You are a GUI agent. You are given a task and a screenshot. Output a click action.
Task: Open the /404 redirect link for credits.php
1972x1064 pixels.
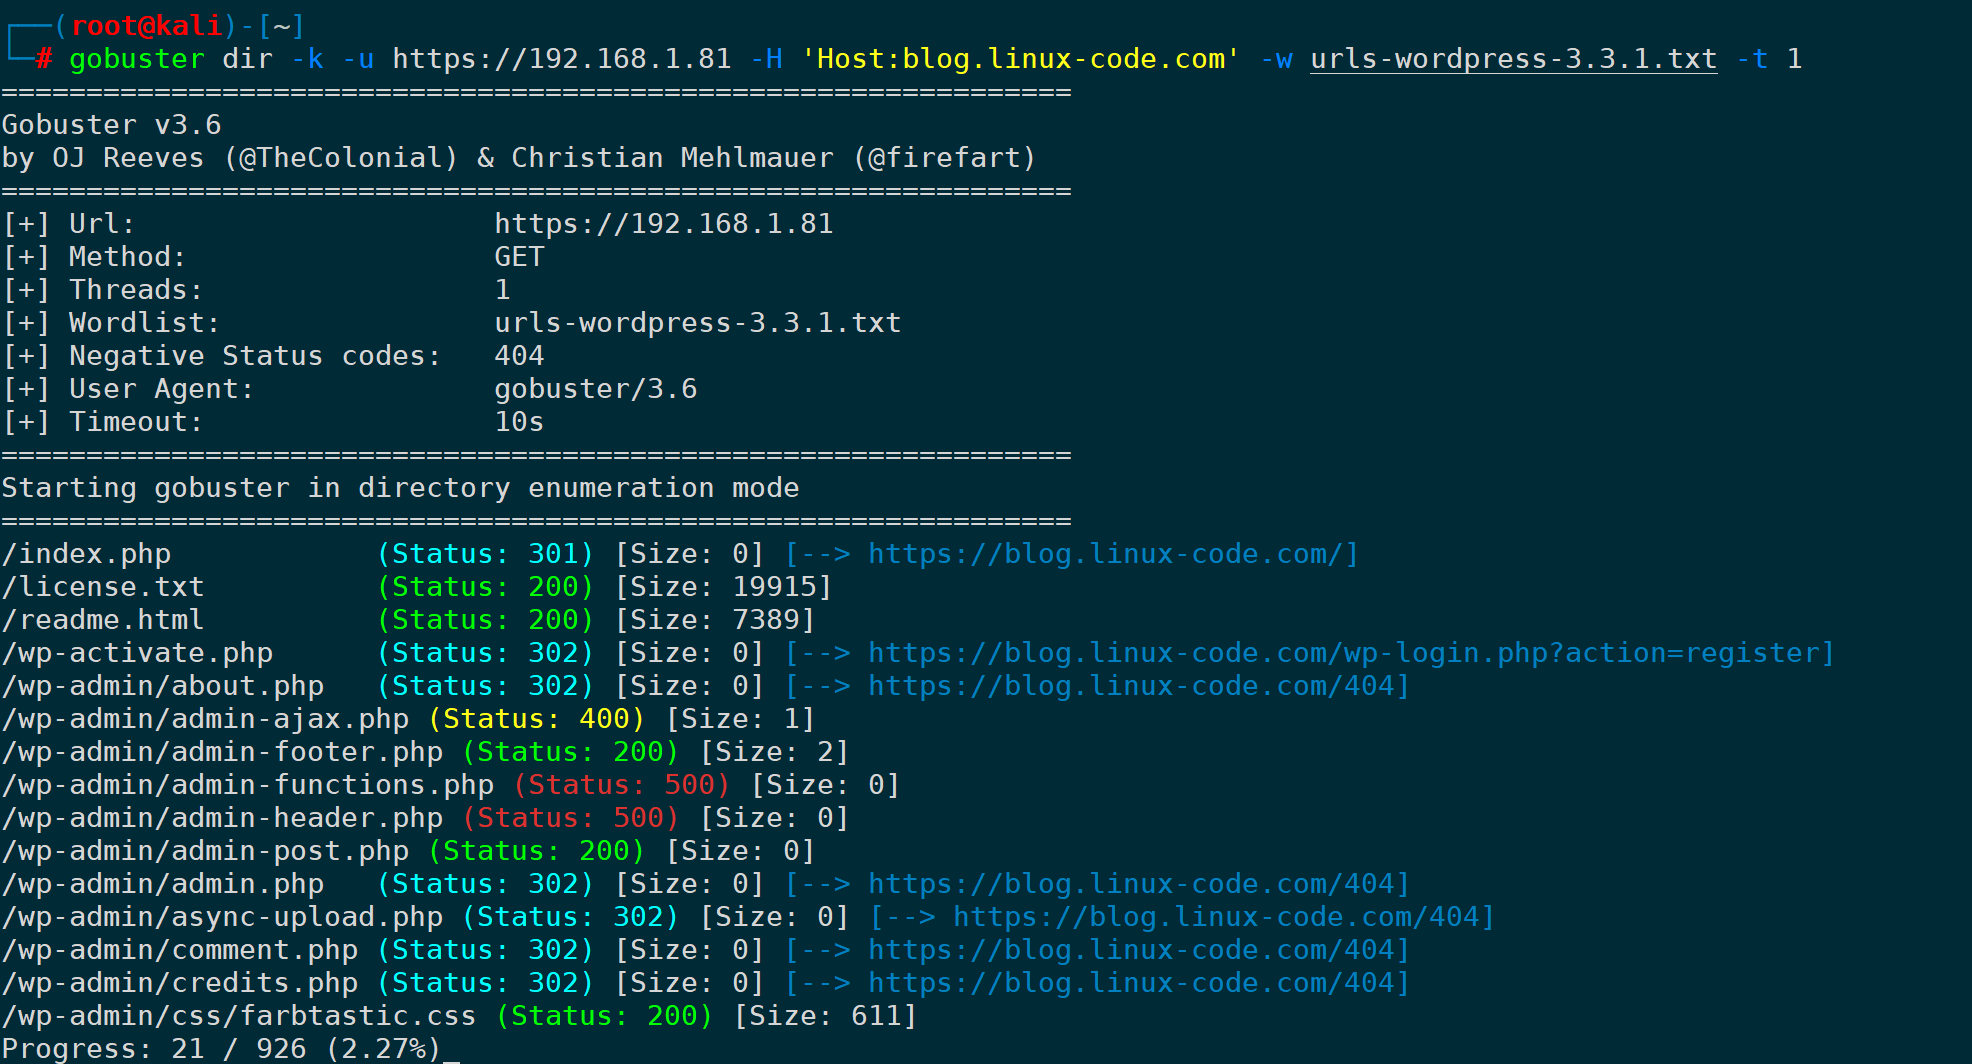coord(1130,983)
